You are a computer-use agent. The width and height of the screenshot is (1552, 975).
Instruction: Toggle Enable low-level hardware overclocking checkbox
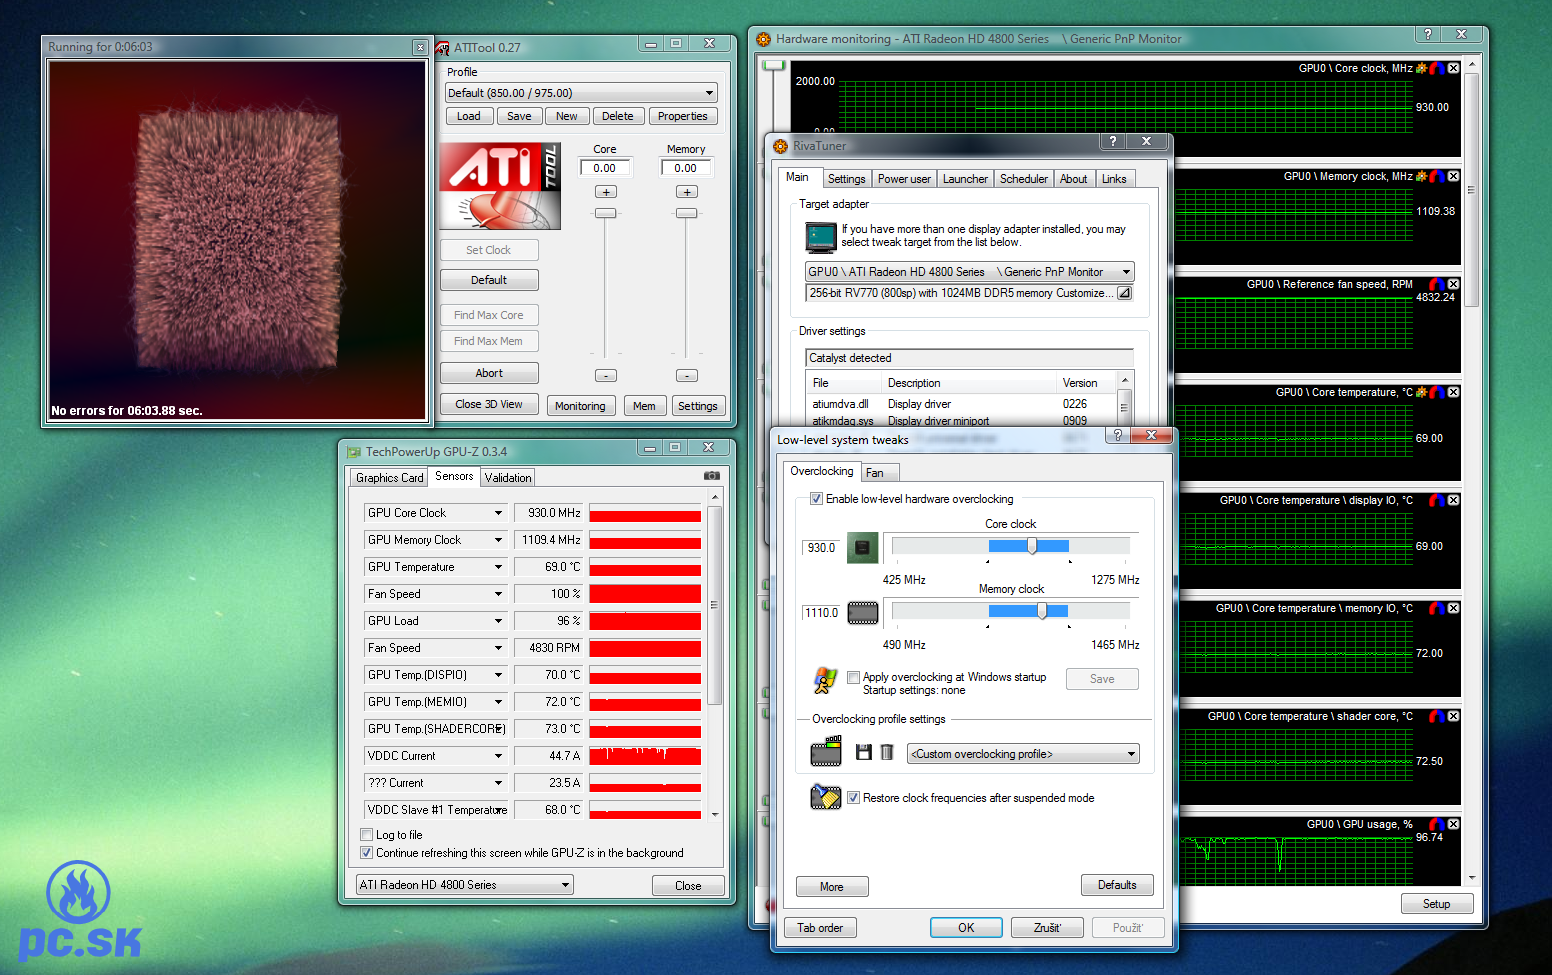pyautogui.click(x=816, y=499)
